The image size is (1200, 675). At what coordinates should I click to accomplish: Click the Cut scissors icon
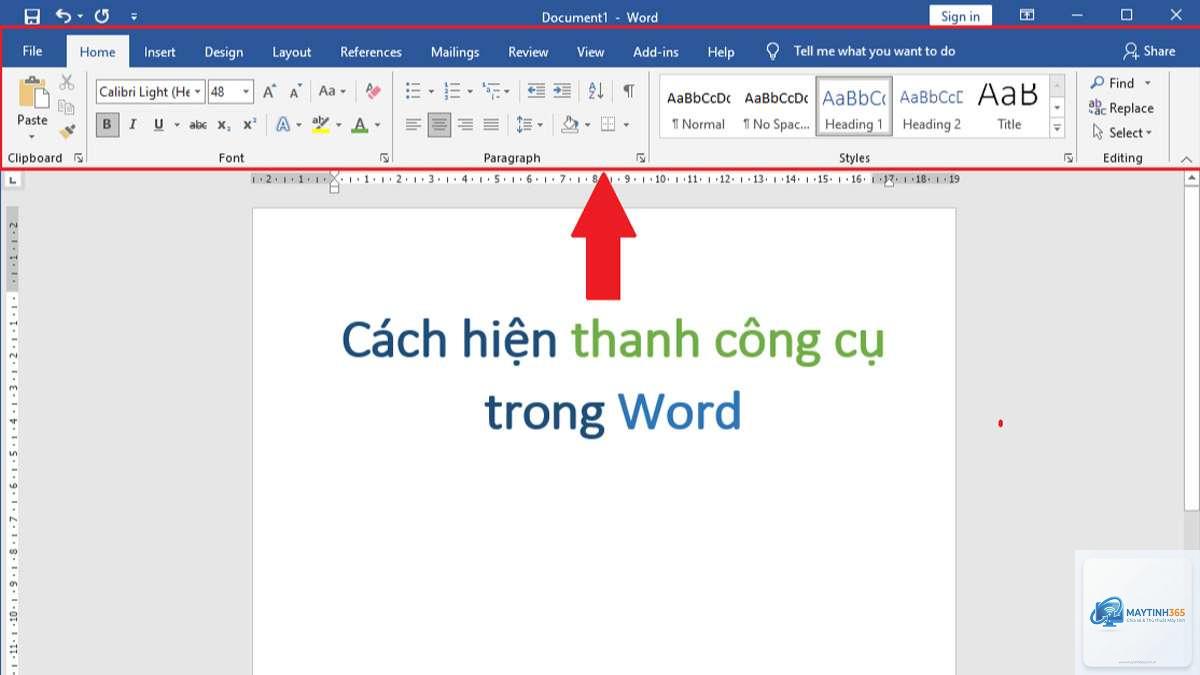[x=67, y=82]
